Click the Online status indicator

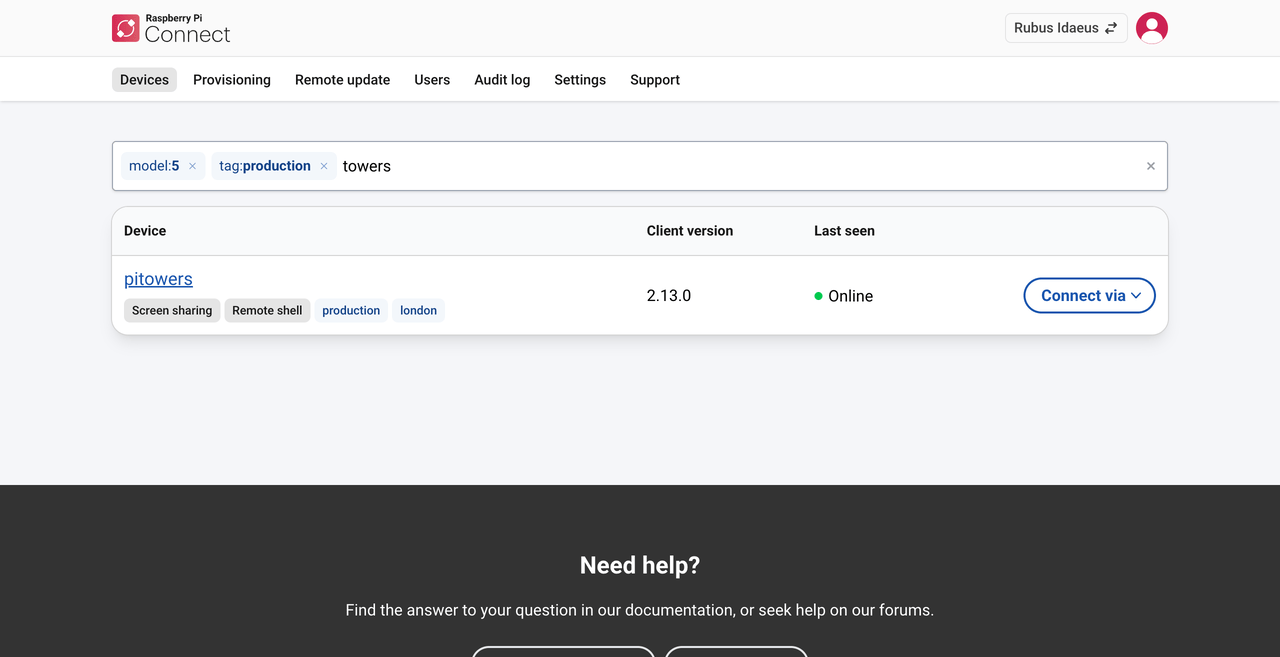[x=844, y=296]
